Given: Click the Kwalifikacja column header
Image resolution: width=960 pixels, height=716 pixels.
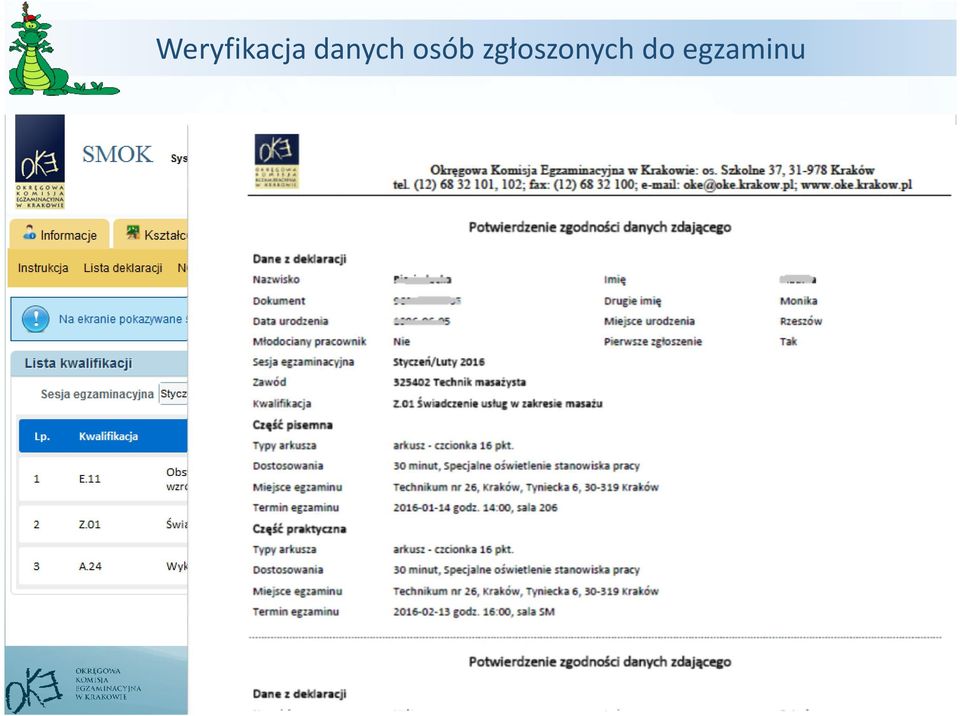Looking at the screenshot, I should (x=108, y=436).
